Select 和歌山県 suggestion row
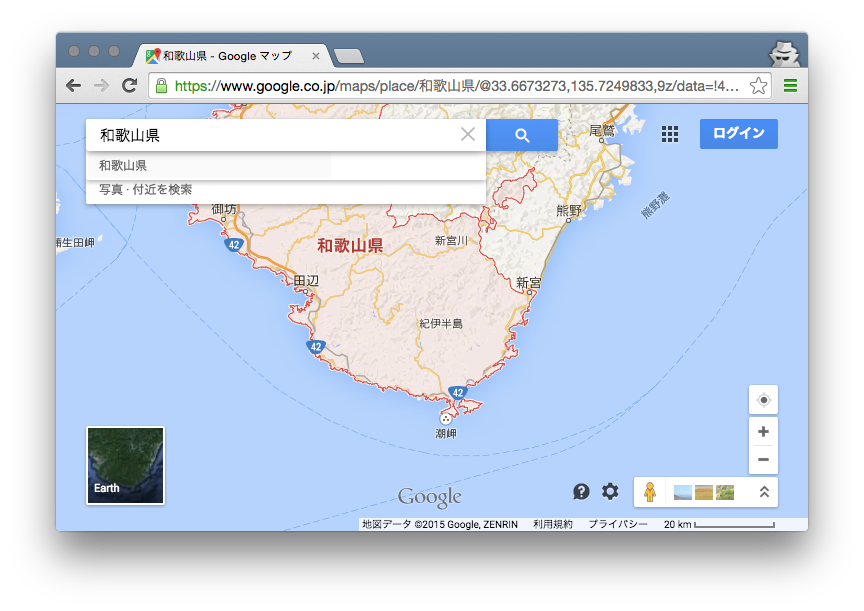 pyautogui.click(x=286, y=165)
